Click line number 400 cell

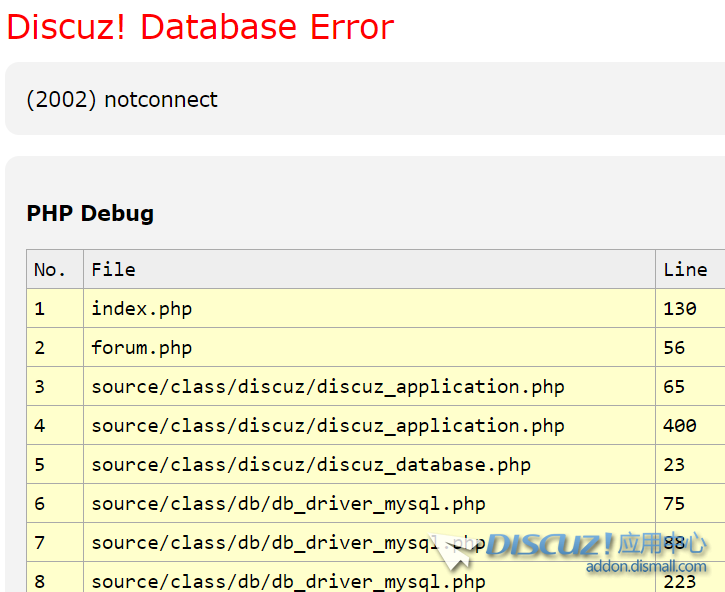coord(679,426)
